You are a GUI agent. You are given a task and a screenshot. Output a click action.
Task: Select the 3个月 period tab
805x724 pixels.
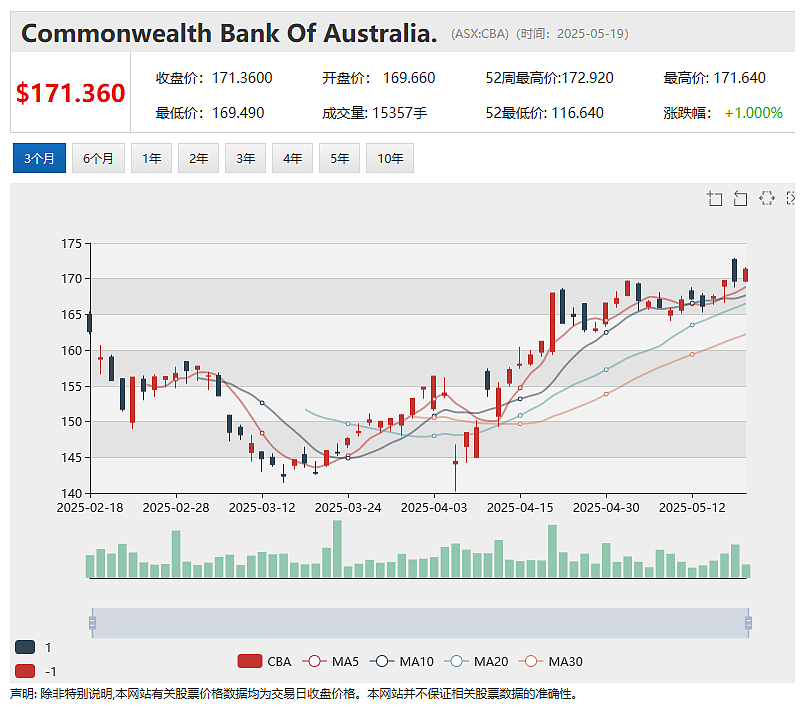click(x=40, y=158)
